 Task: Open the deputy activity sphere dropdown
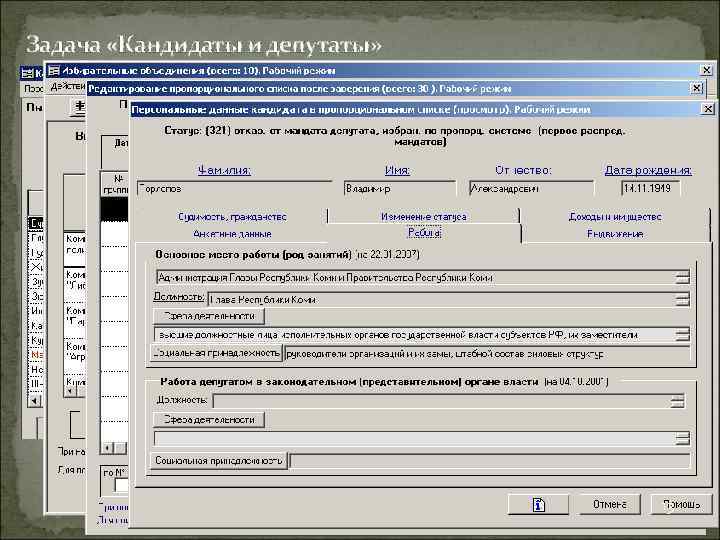point(682,439)
